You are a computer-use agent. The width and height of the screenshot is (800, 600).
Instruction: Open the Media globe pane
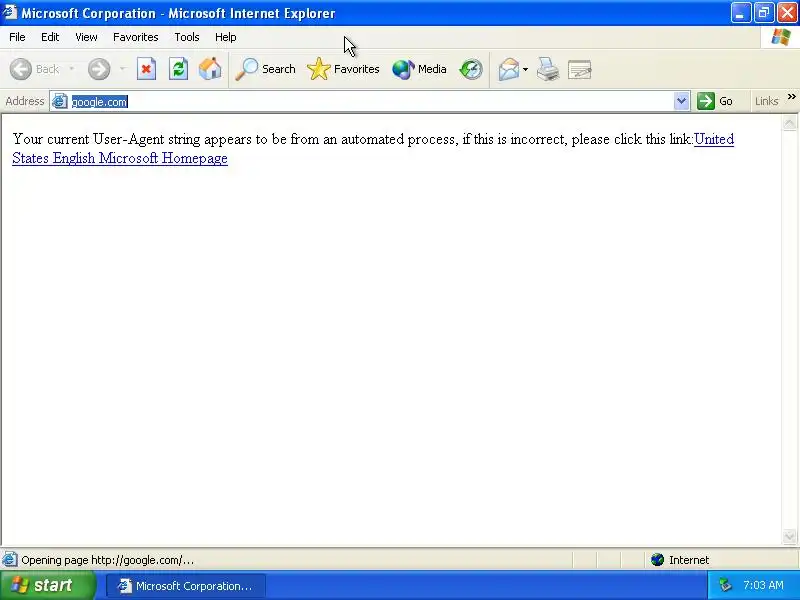tap(419, 69)
